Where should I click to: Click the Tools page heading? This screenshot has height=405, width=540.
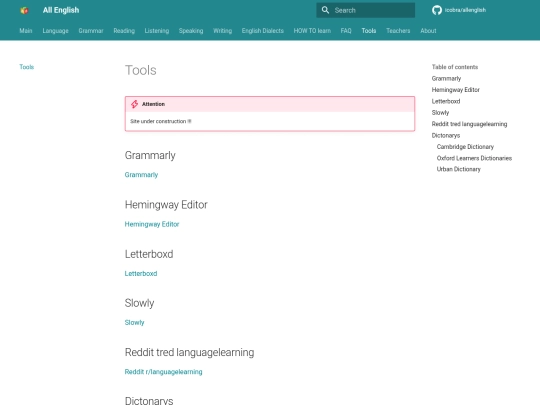point(141,70)
